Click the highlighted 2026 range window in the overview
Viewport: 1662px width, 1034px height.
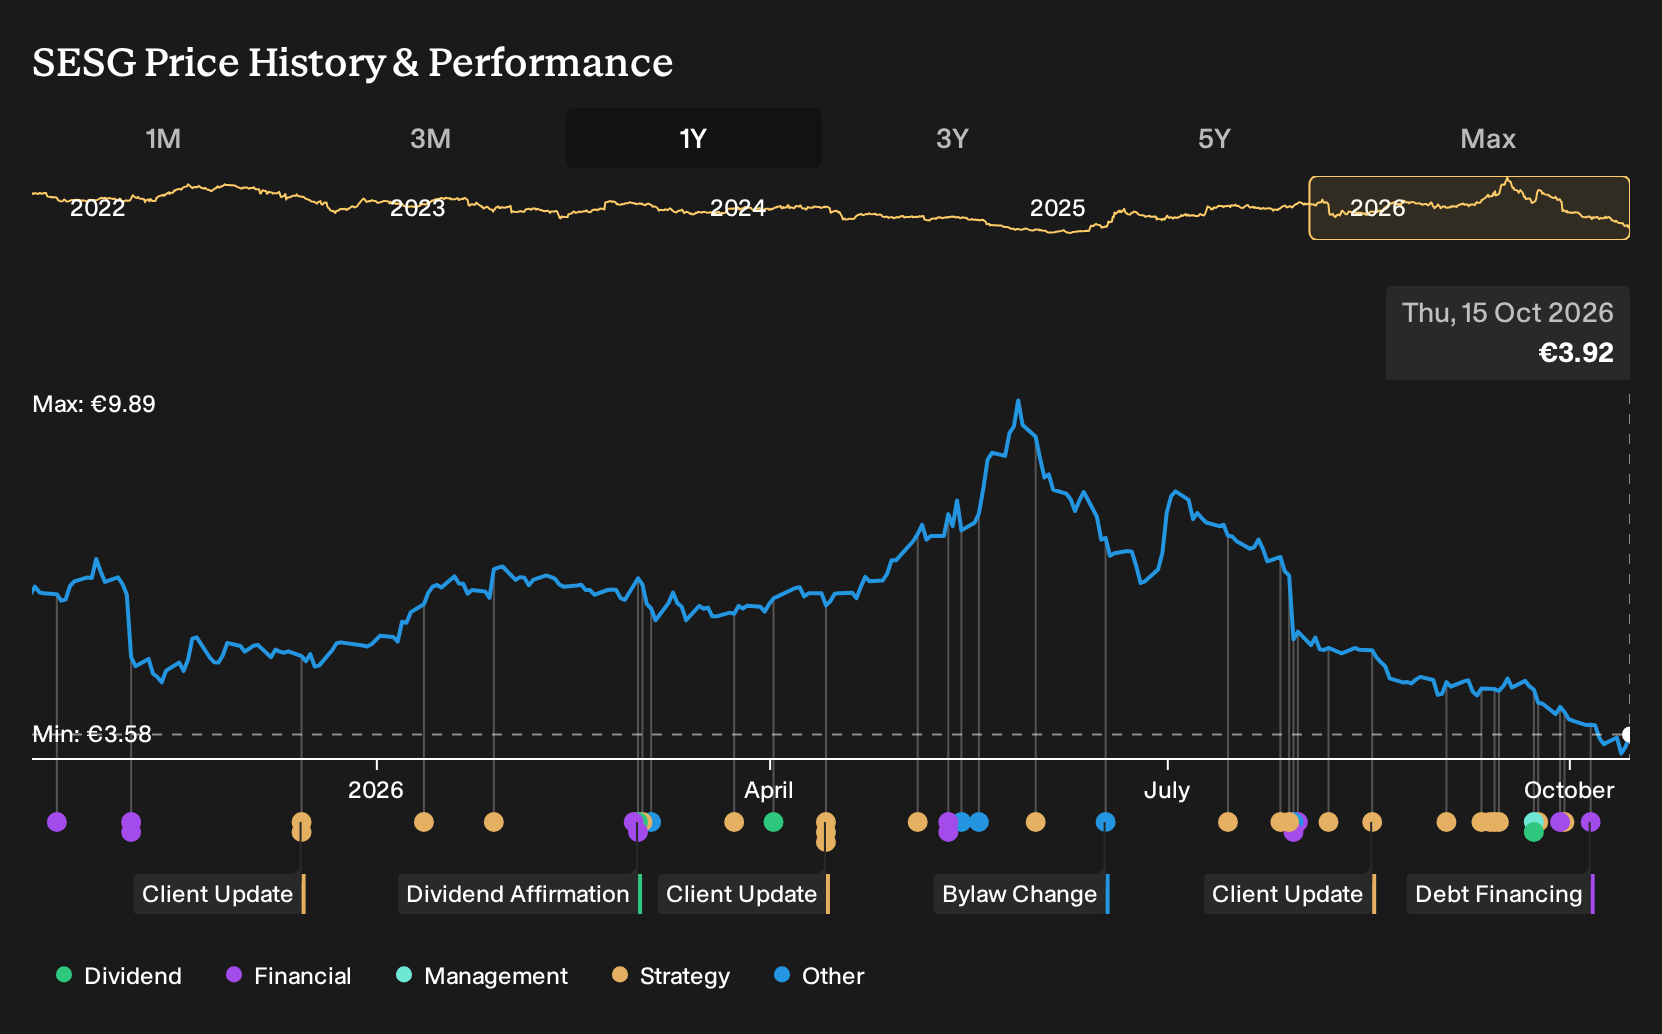1469,208
